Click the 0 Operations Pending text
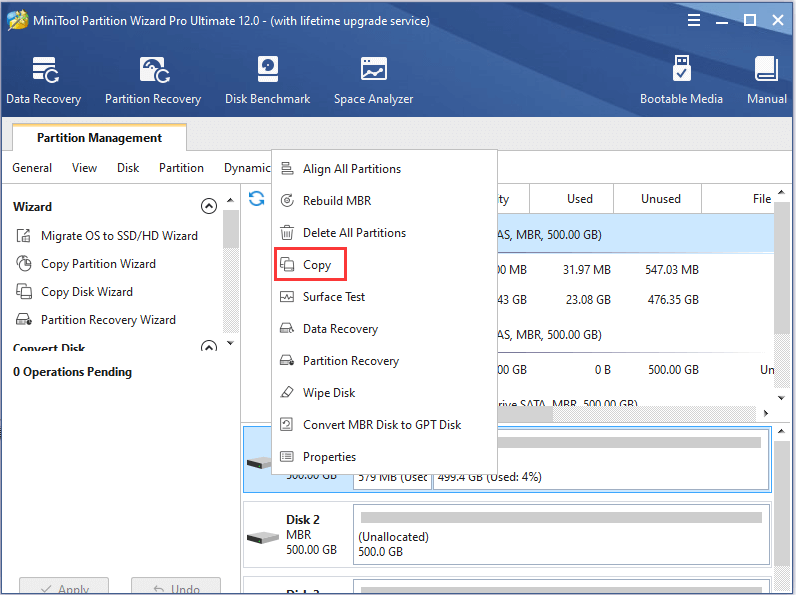This screenshot has width=796, height=595. click(72, 372)
